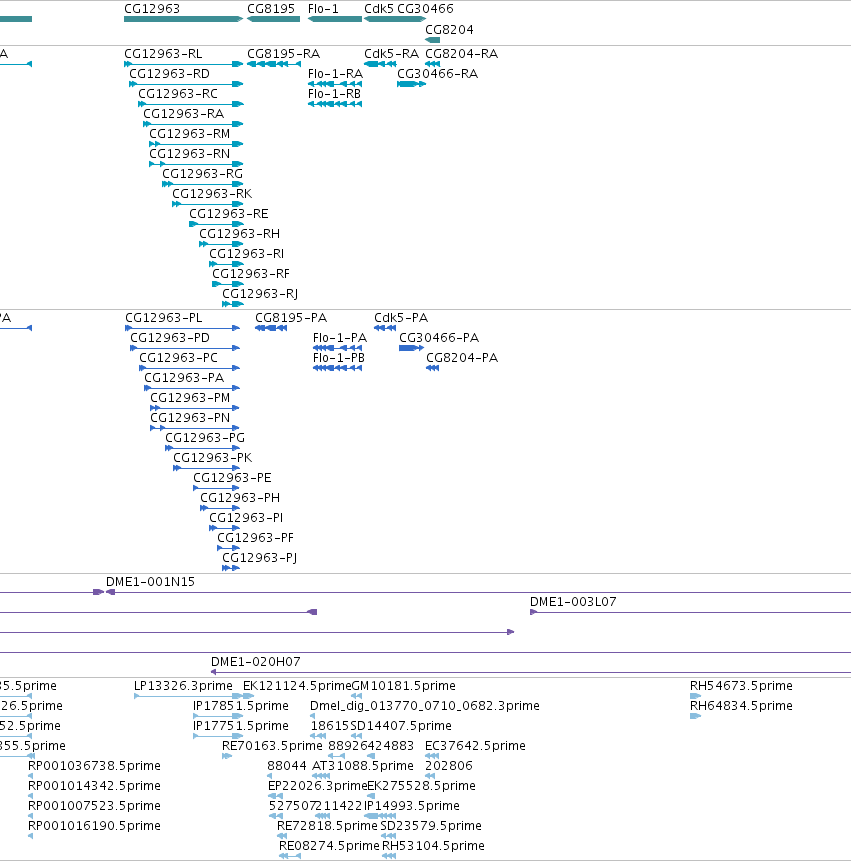Select transcript CG12963-RJ

260,294
